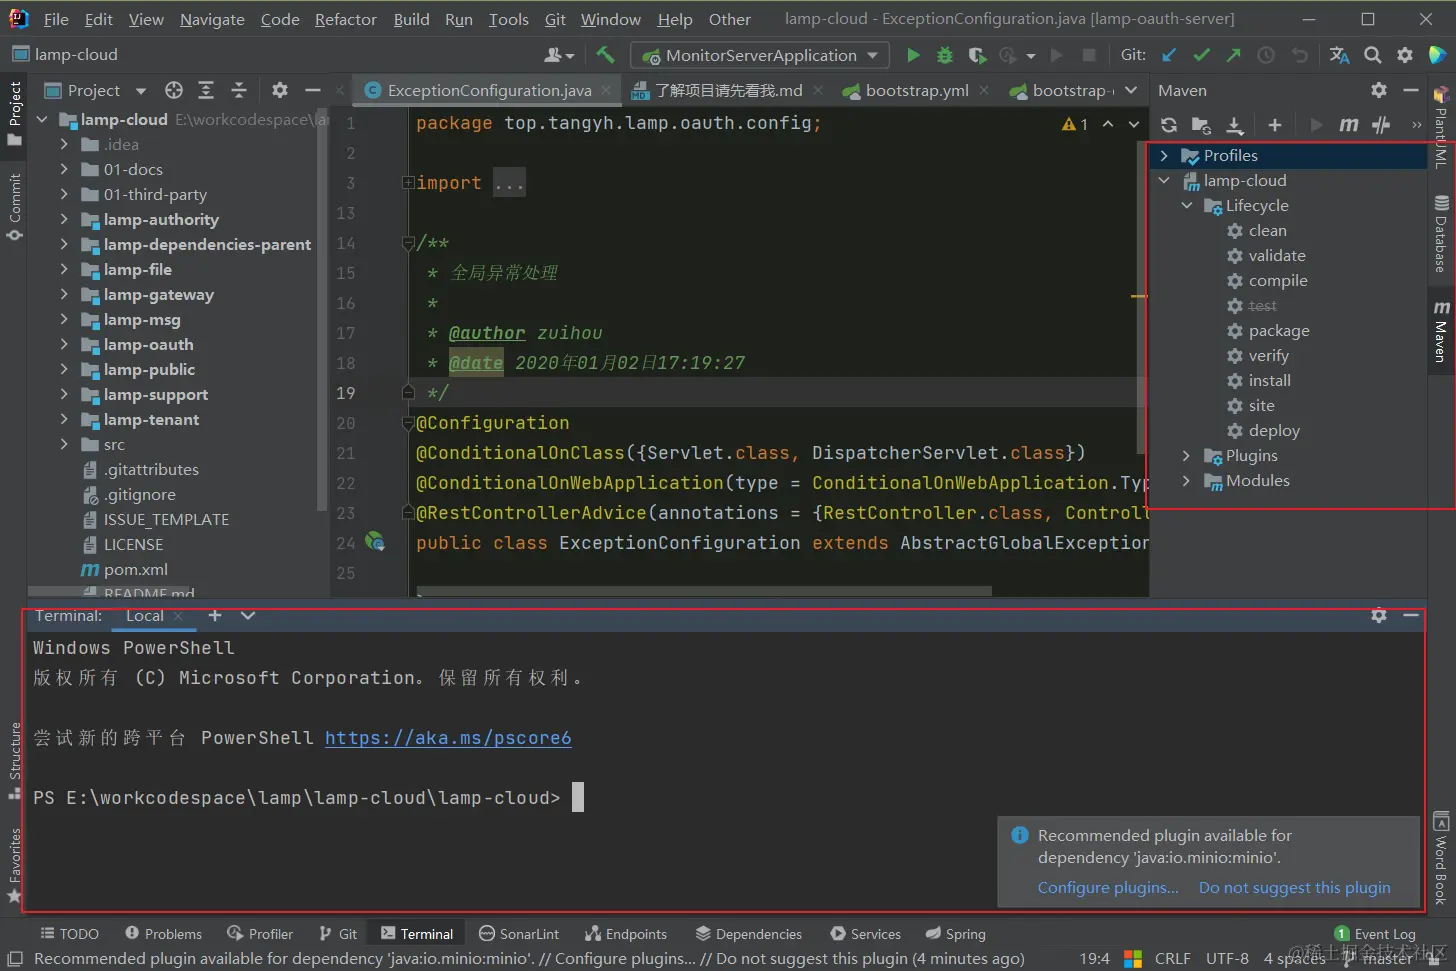
Task: Commit changes using the Git green checkmark
Action: coord(1201,55)
